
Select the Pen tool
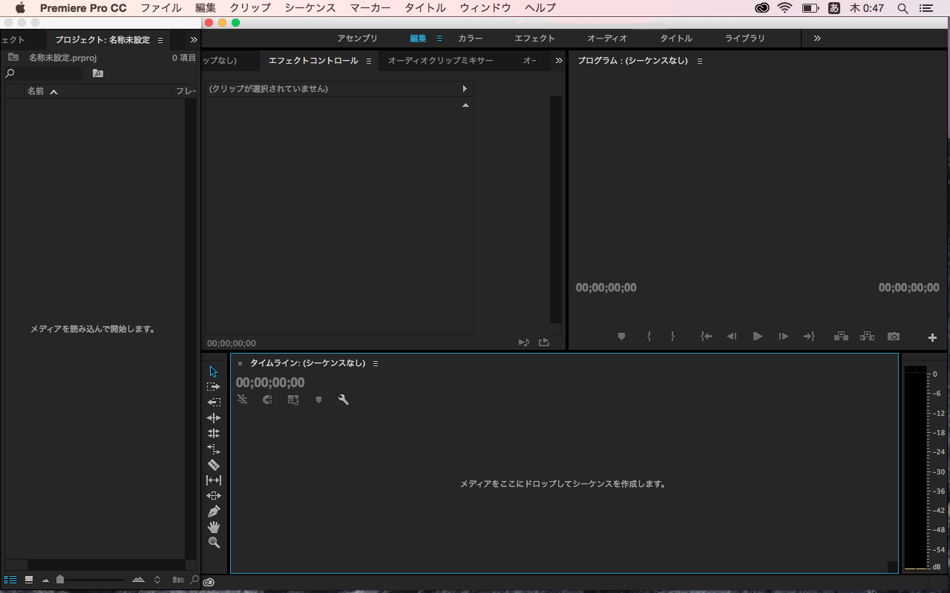pyautogui.click(x=213, y=511)
